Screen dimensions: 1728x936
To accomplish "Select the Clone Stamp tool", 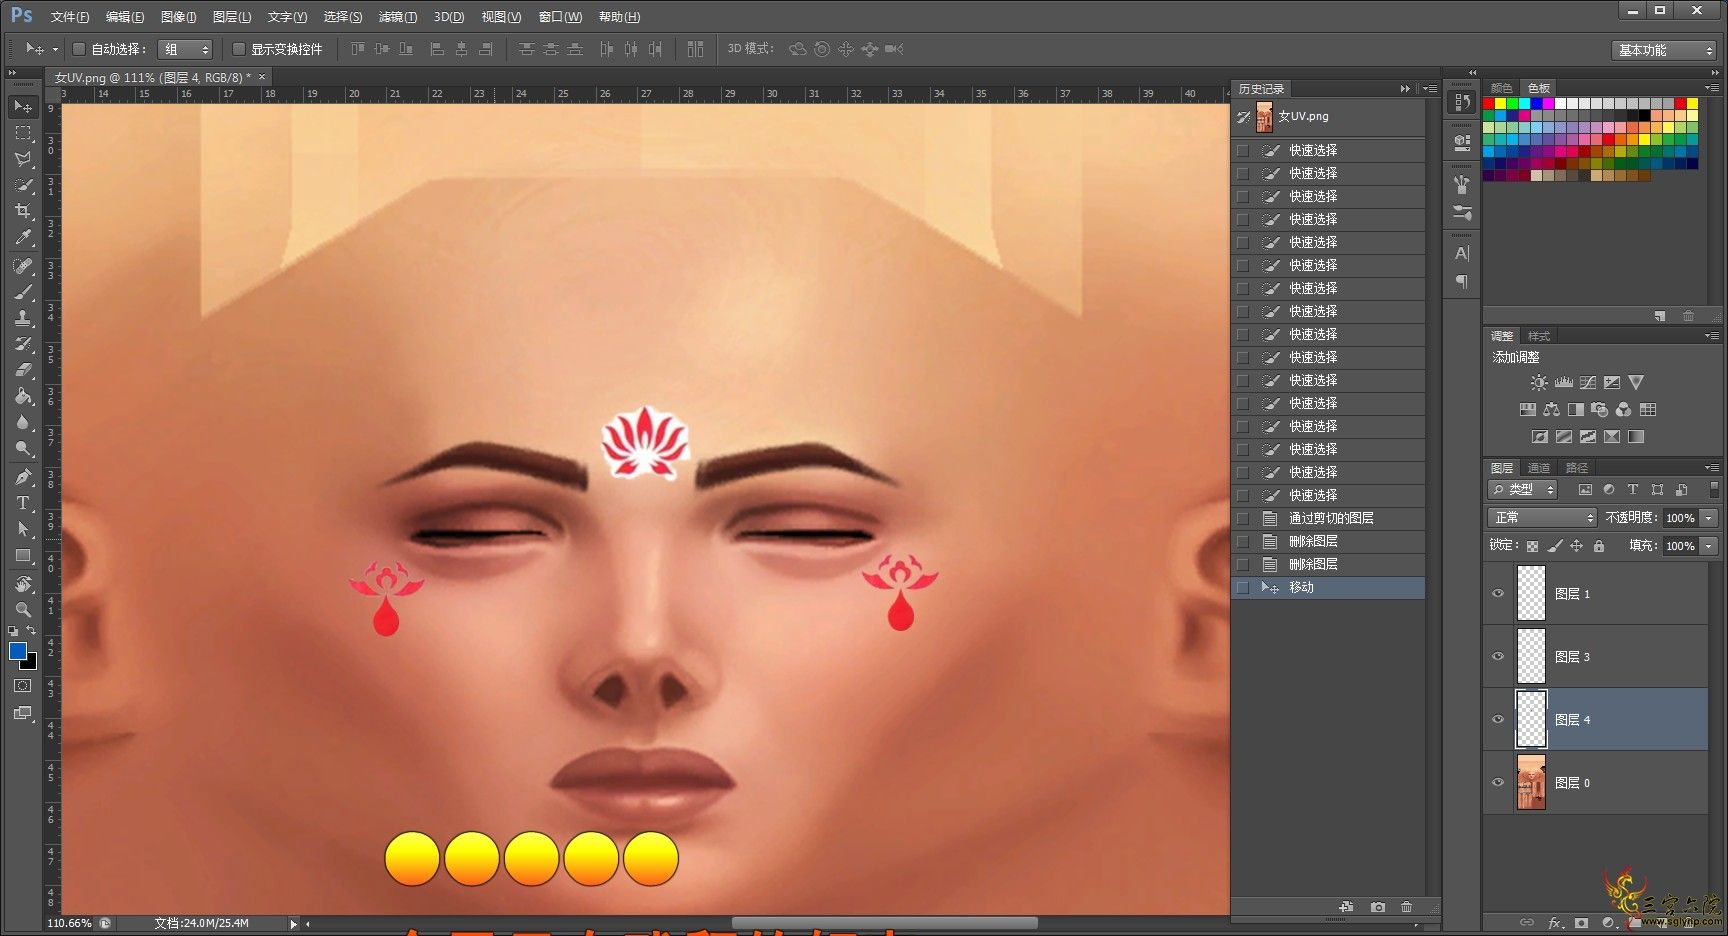I will pyautogui.click(x=23, y=318).
